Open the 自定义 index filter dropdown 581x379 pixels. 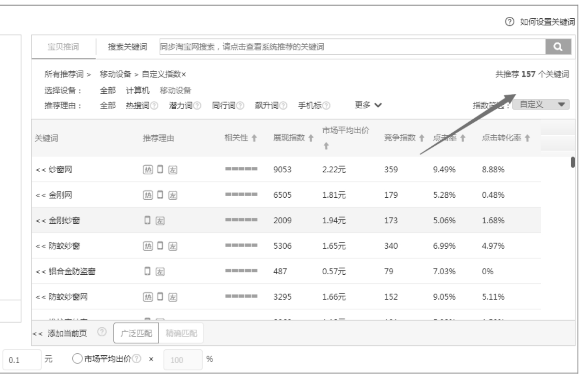click(541, 105)
